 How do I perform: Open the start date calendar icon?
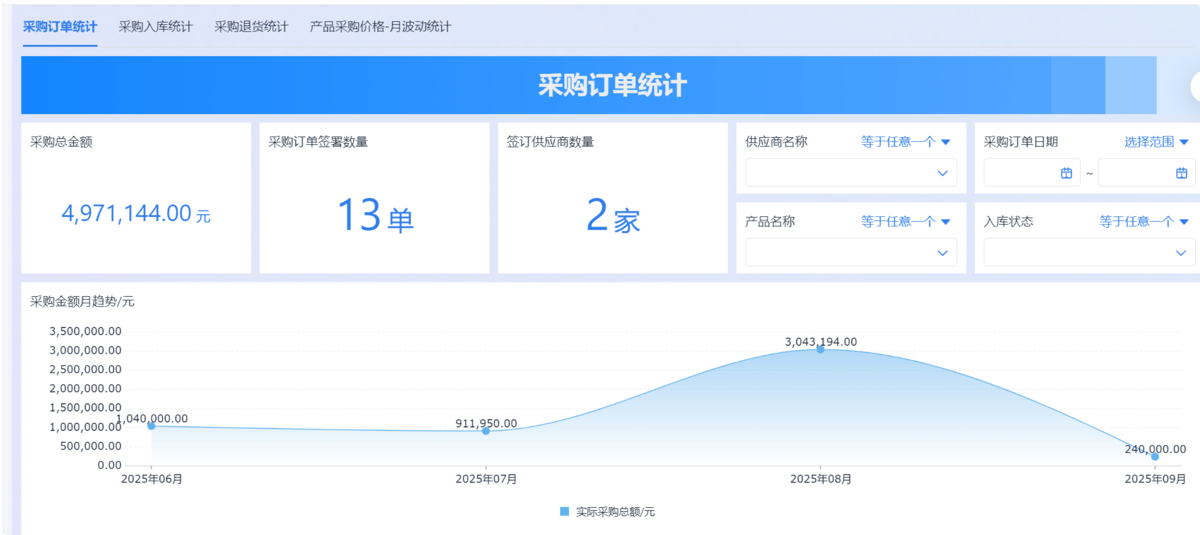click(x=1066, y=173)
